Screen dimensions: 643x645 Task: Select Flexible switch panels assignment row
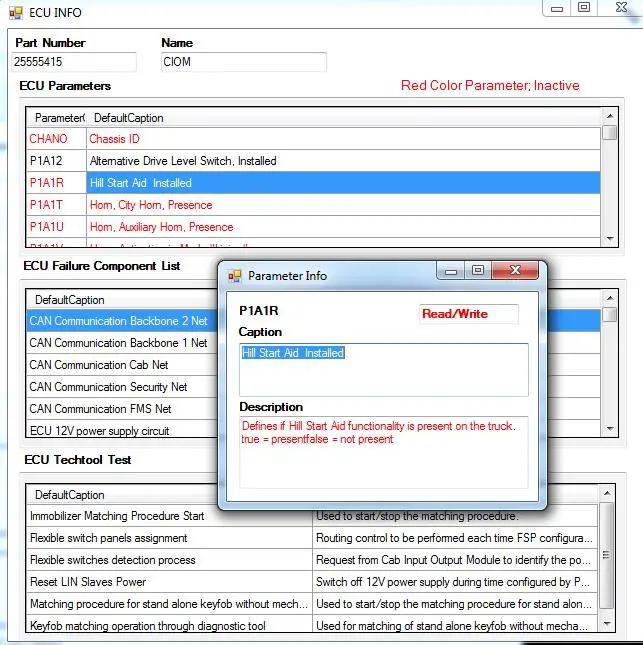coord(312,538)
